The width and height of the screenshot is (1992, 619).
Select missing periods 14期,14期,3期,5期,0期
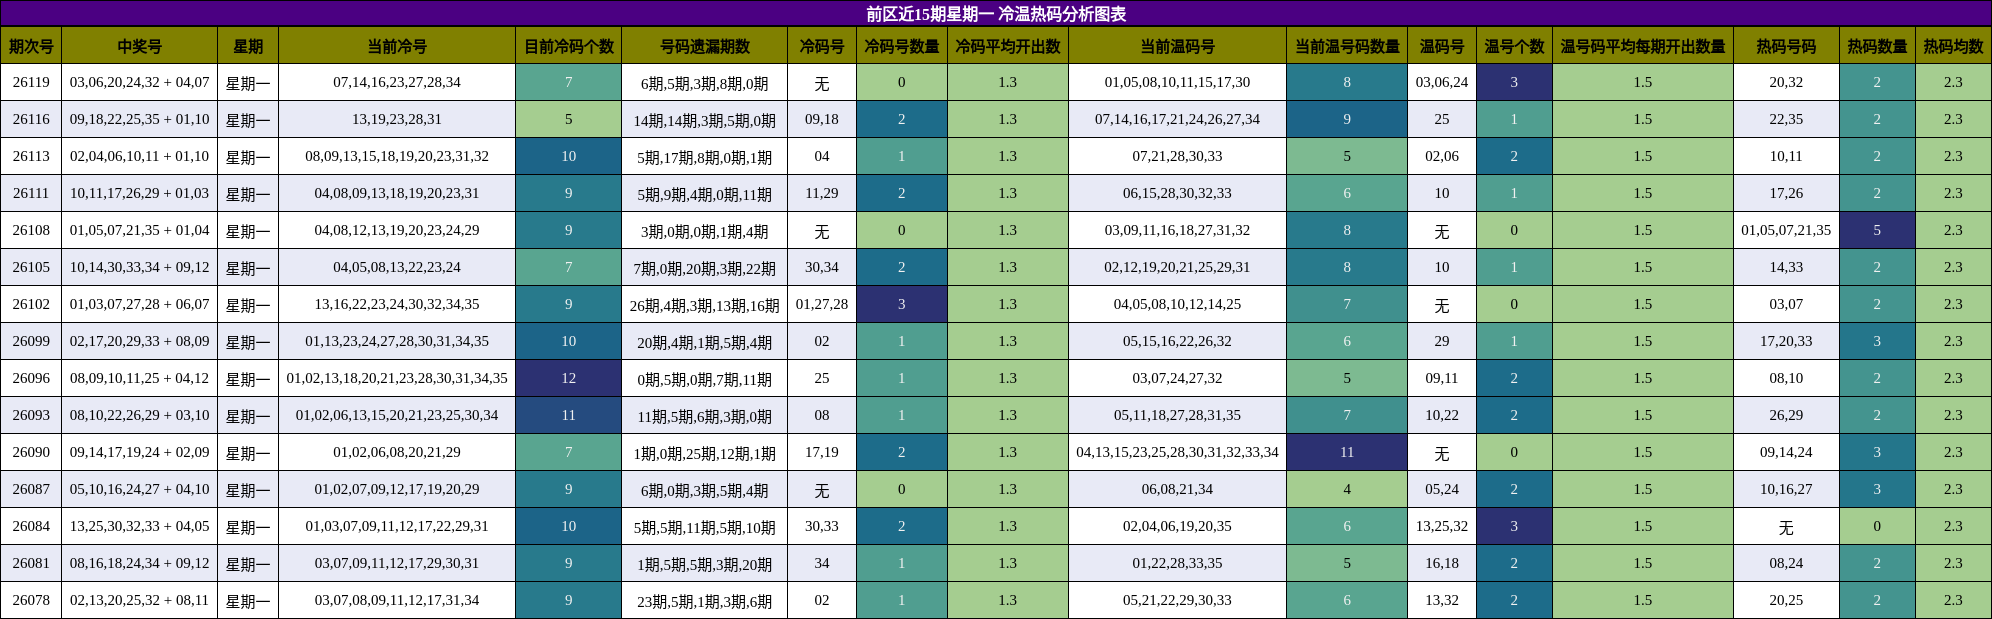[705, 119]
